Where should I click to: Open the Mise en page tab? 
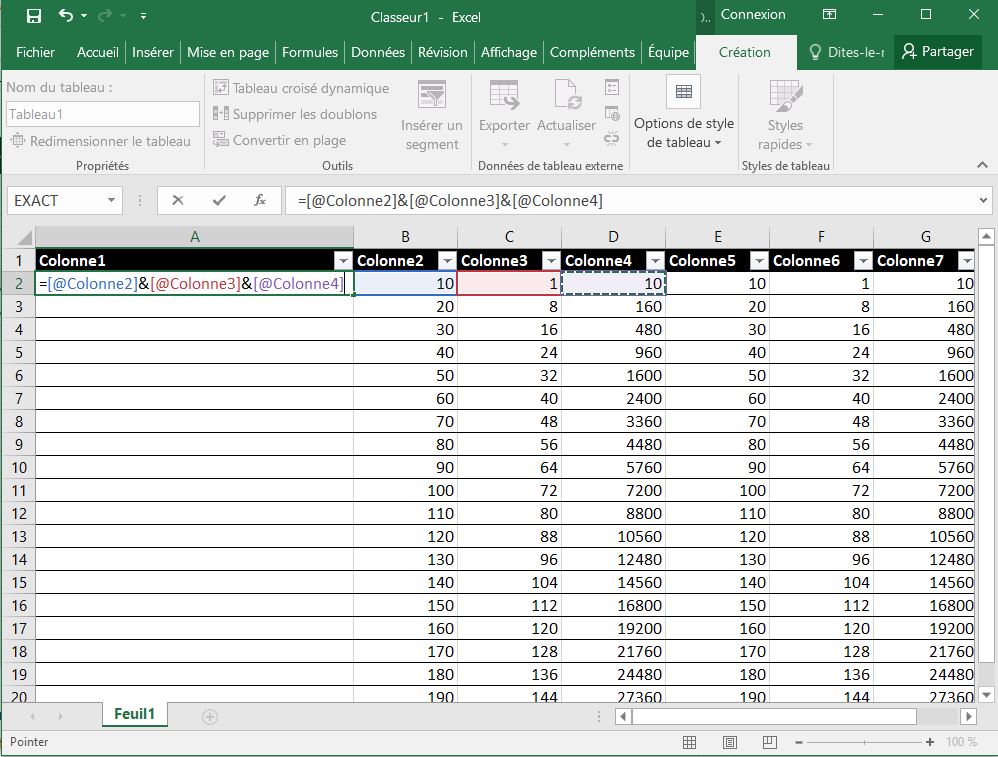click(x=228, y=52)
